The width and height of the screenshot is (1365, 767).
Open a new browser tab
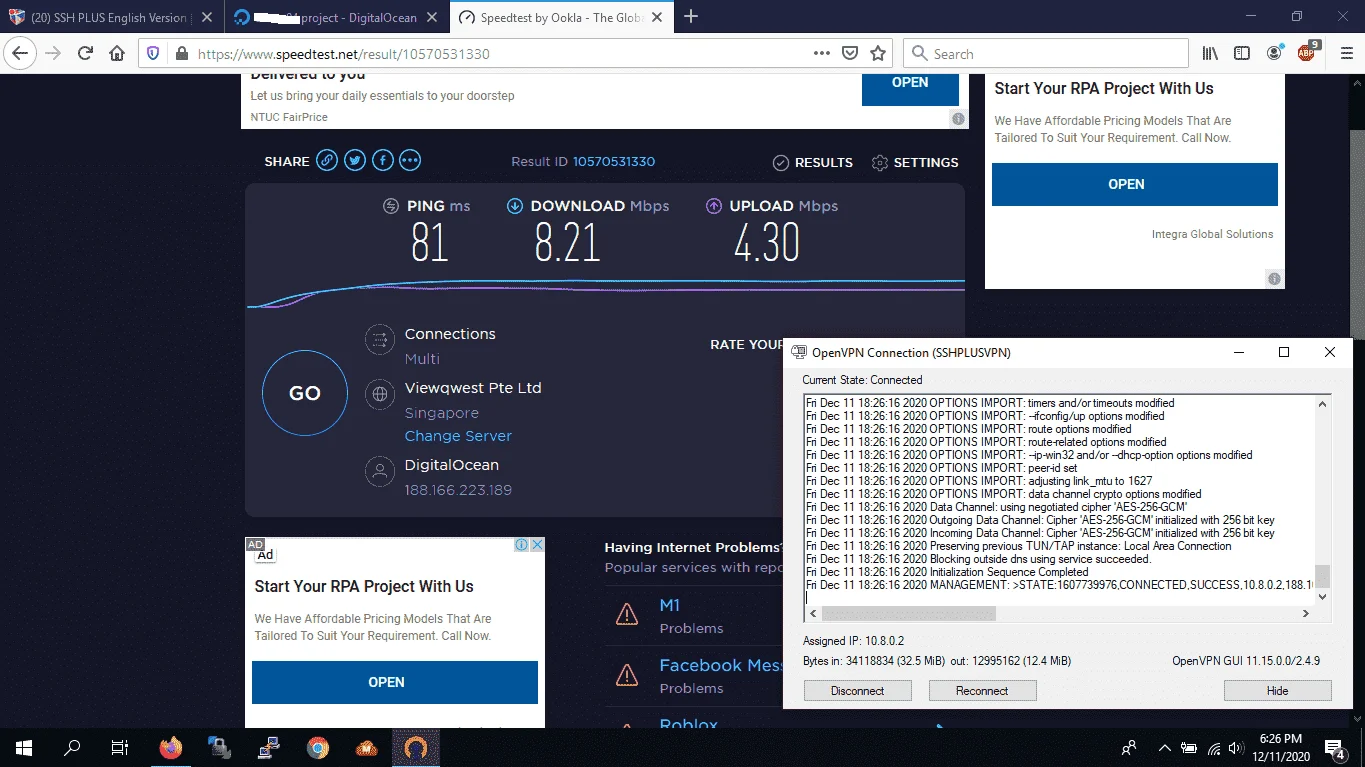click(691, 17)
